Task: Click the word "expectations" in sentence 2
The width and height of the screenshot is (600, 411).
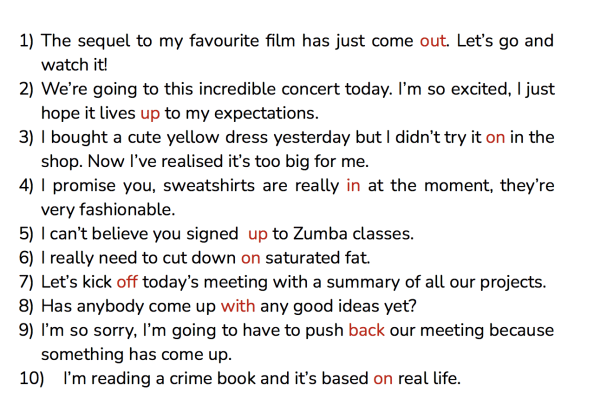Action: click(265, 114)
